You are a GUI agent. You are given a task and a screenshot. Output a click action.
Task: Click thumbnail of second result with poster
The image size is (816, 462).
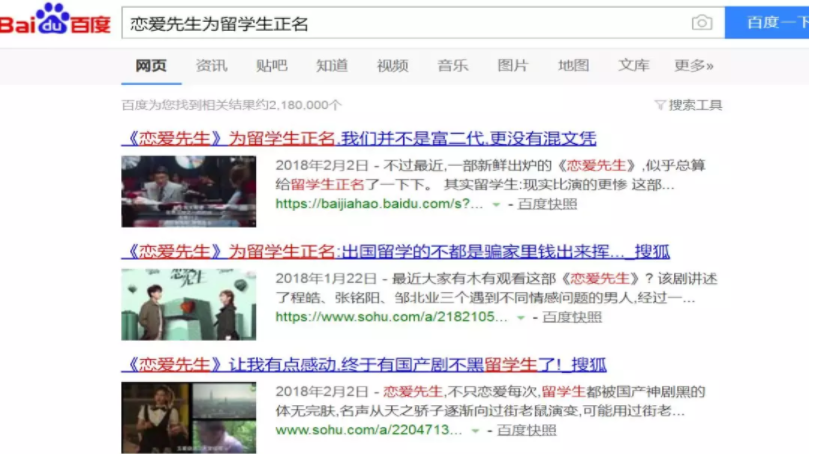pyautogui.click(x=189, y=304)
